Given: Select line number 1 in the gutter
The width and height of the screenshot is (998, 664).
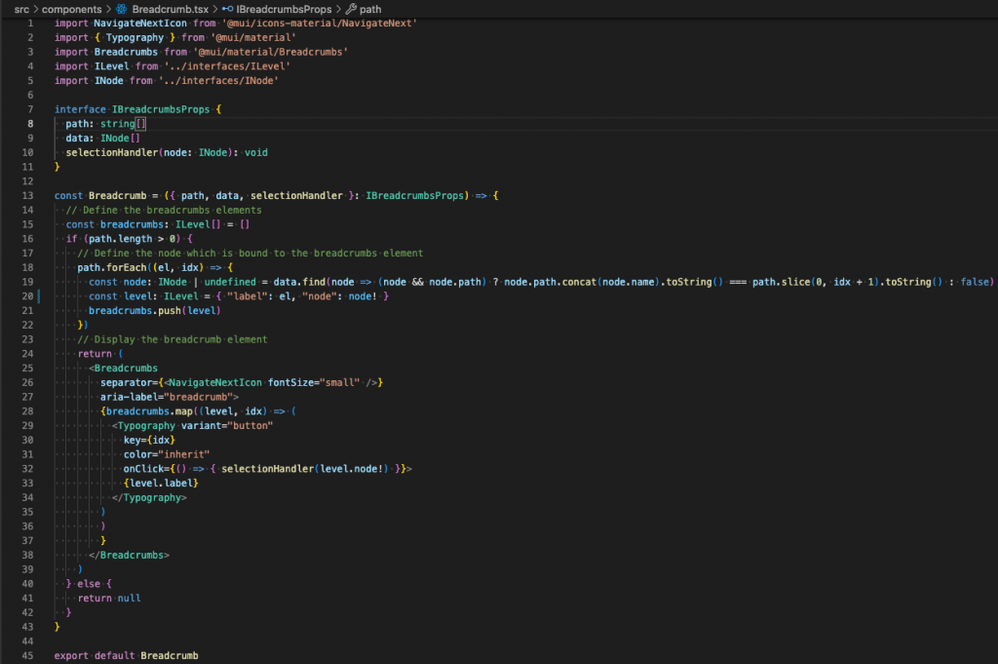Looking at the screenshot, I should point(30,23).
